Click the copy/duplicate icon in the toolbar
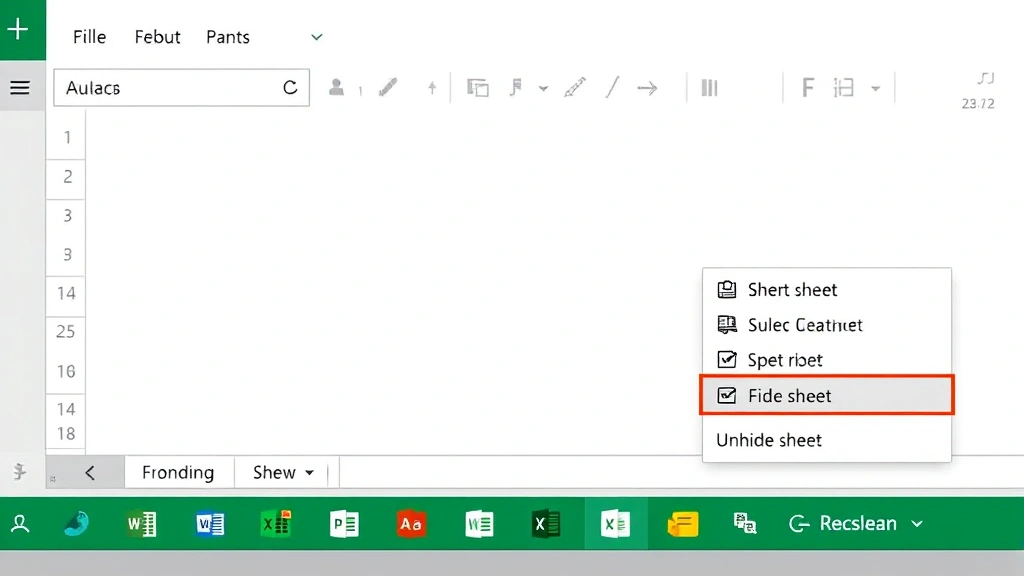1024x576 pixels. [x=477, y=87]
